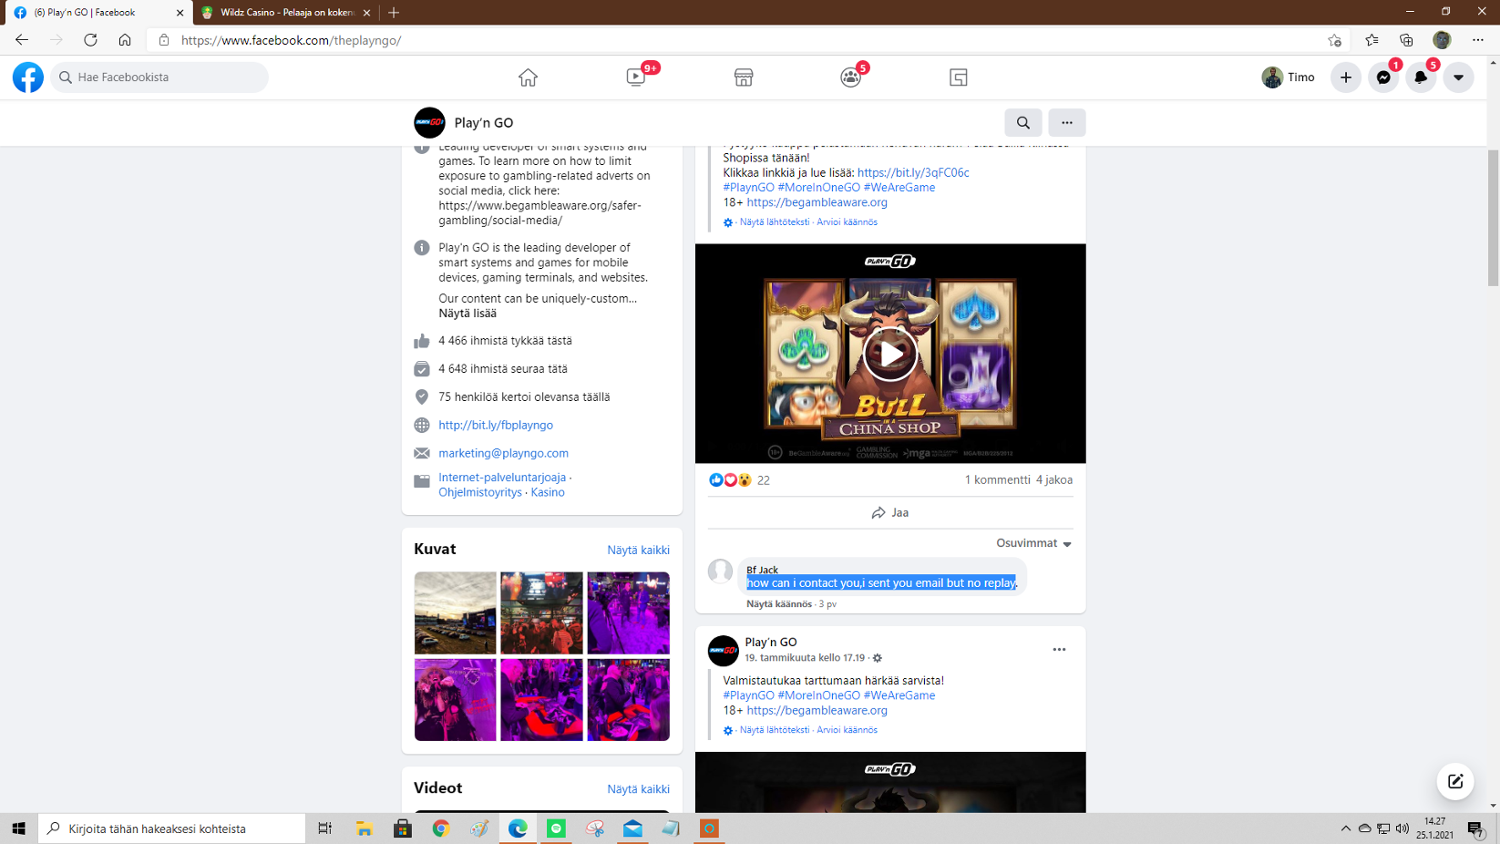
Task: Open post options menu on 19. tammikuuta post
Action: (1059, 650)
